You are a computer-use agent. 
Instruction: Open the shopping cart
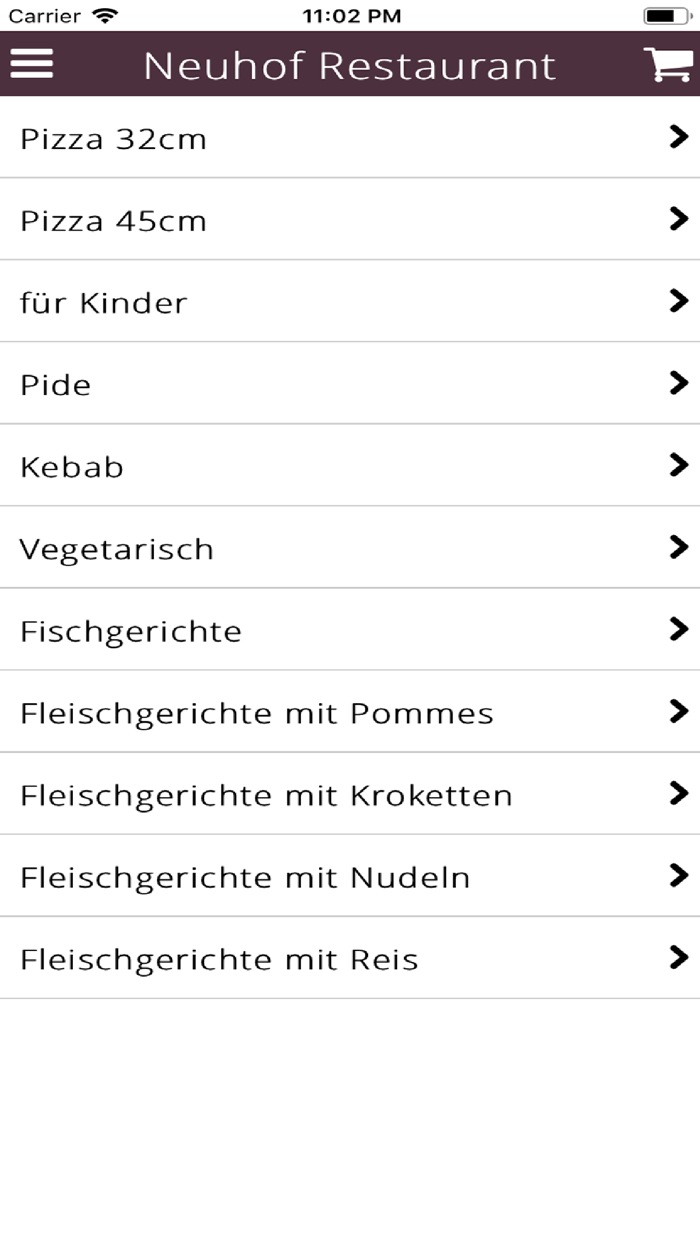pyautogui.click(x=668, y=64)
